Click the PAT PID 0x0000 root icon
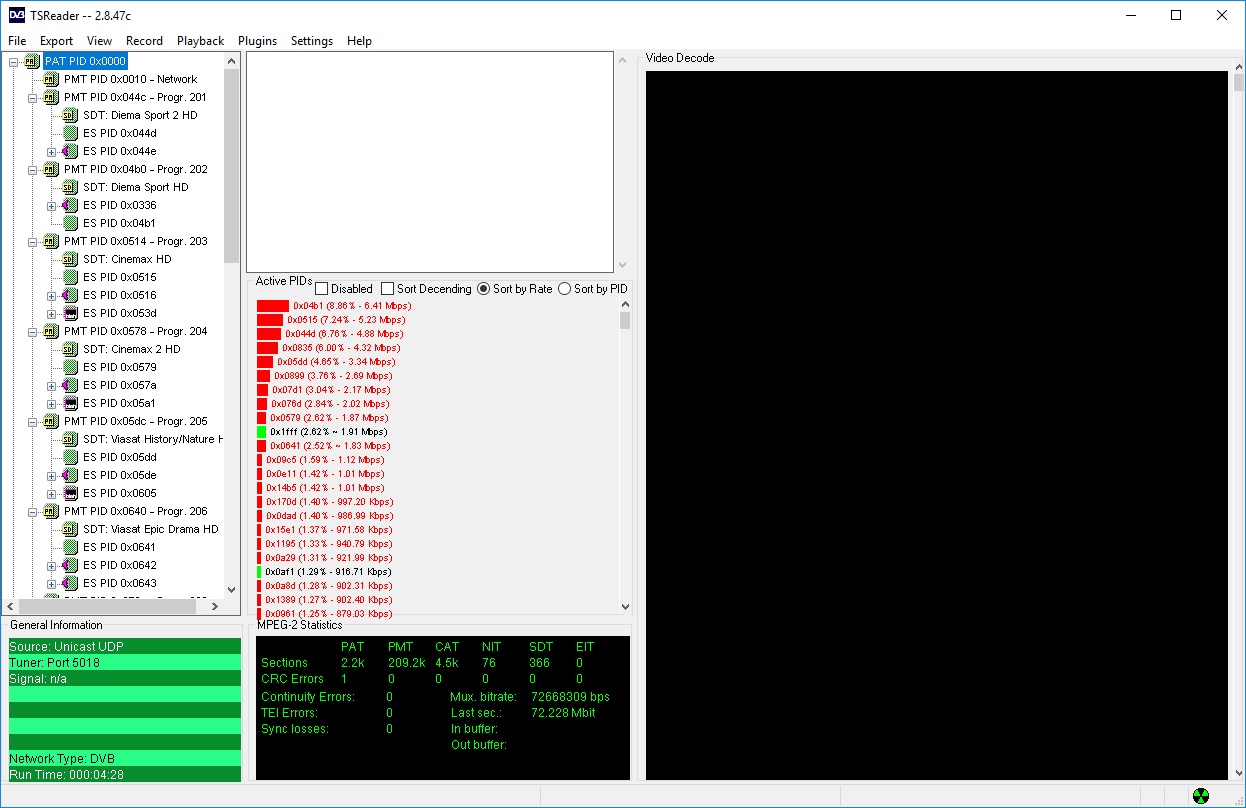Screen dimensions: 1246x808 coord(32,61)
